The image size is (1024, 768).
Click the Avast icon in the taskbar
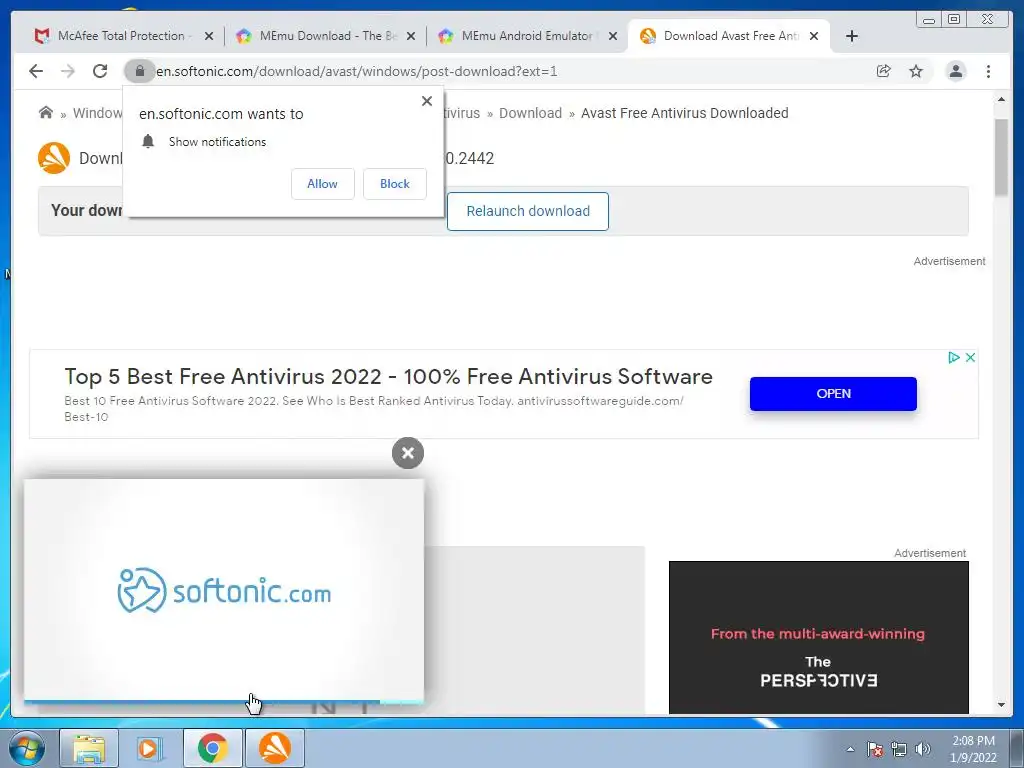click(275, 748)
